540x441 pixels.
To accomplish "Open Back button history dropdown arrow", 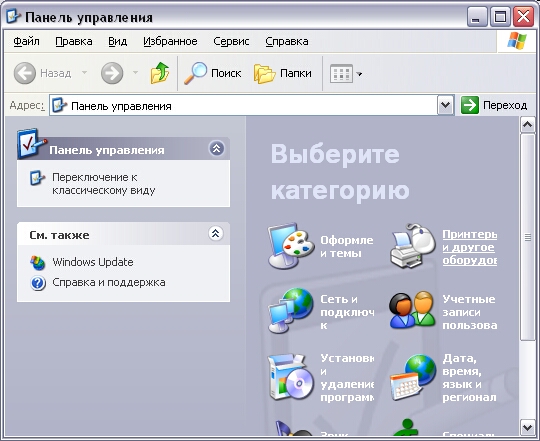I will 84,73.
